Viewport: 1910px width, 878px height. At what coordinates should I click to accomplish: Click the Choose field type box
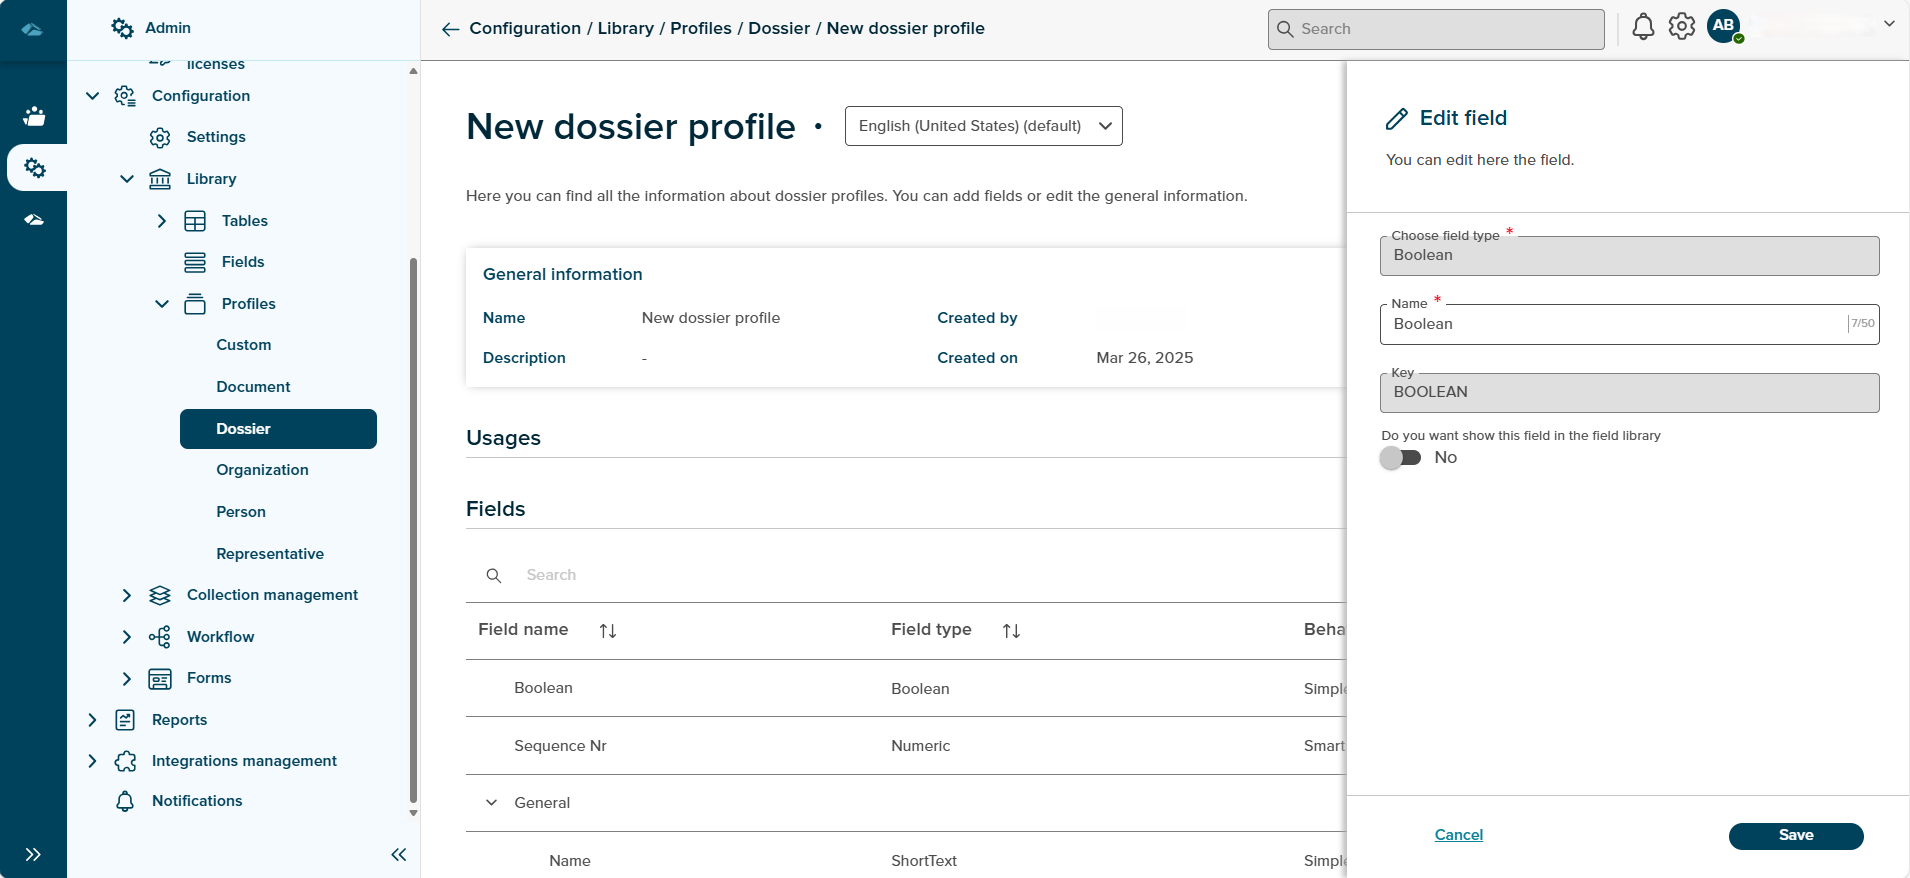click(1630, 256)
